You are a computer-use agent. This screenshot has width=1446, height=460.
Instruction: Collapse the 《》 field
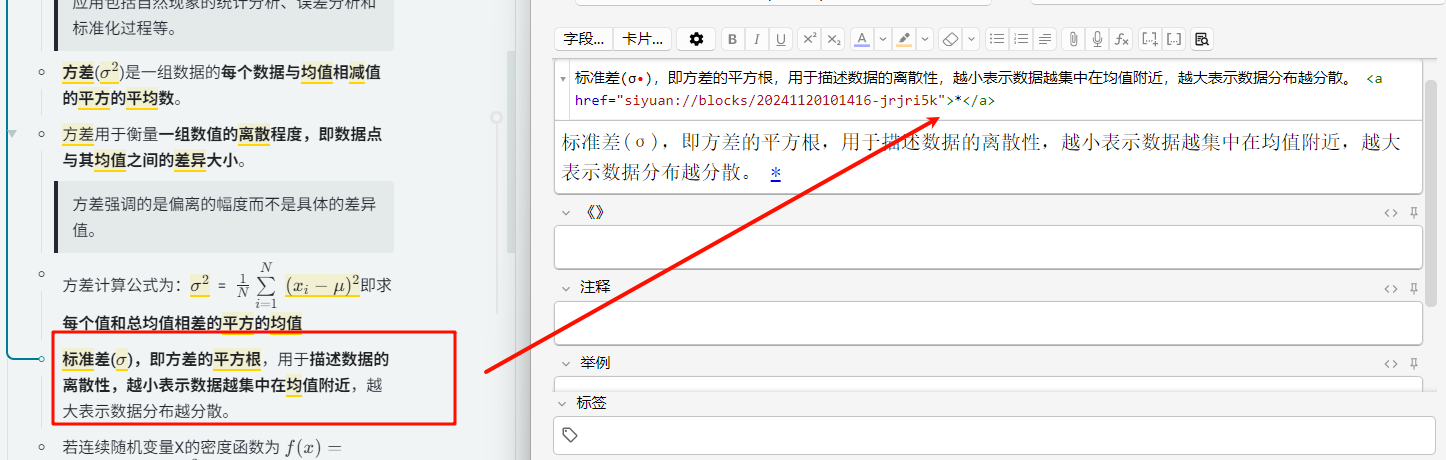tap(567, 212)
